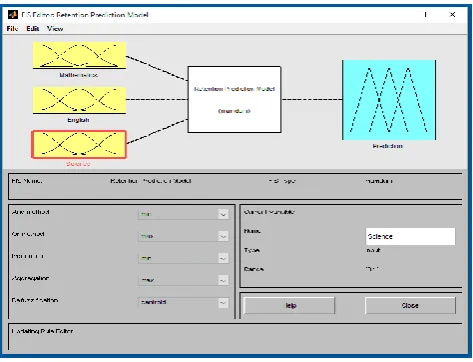
Task: Open the Implication dropdown
Action: pos(183,258)
